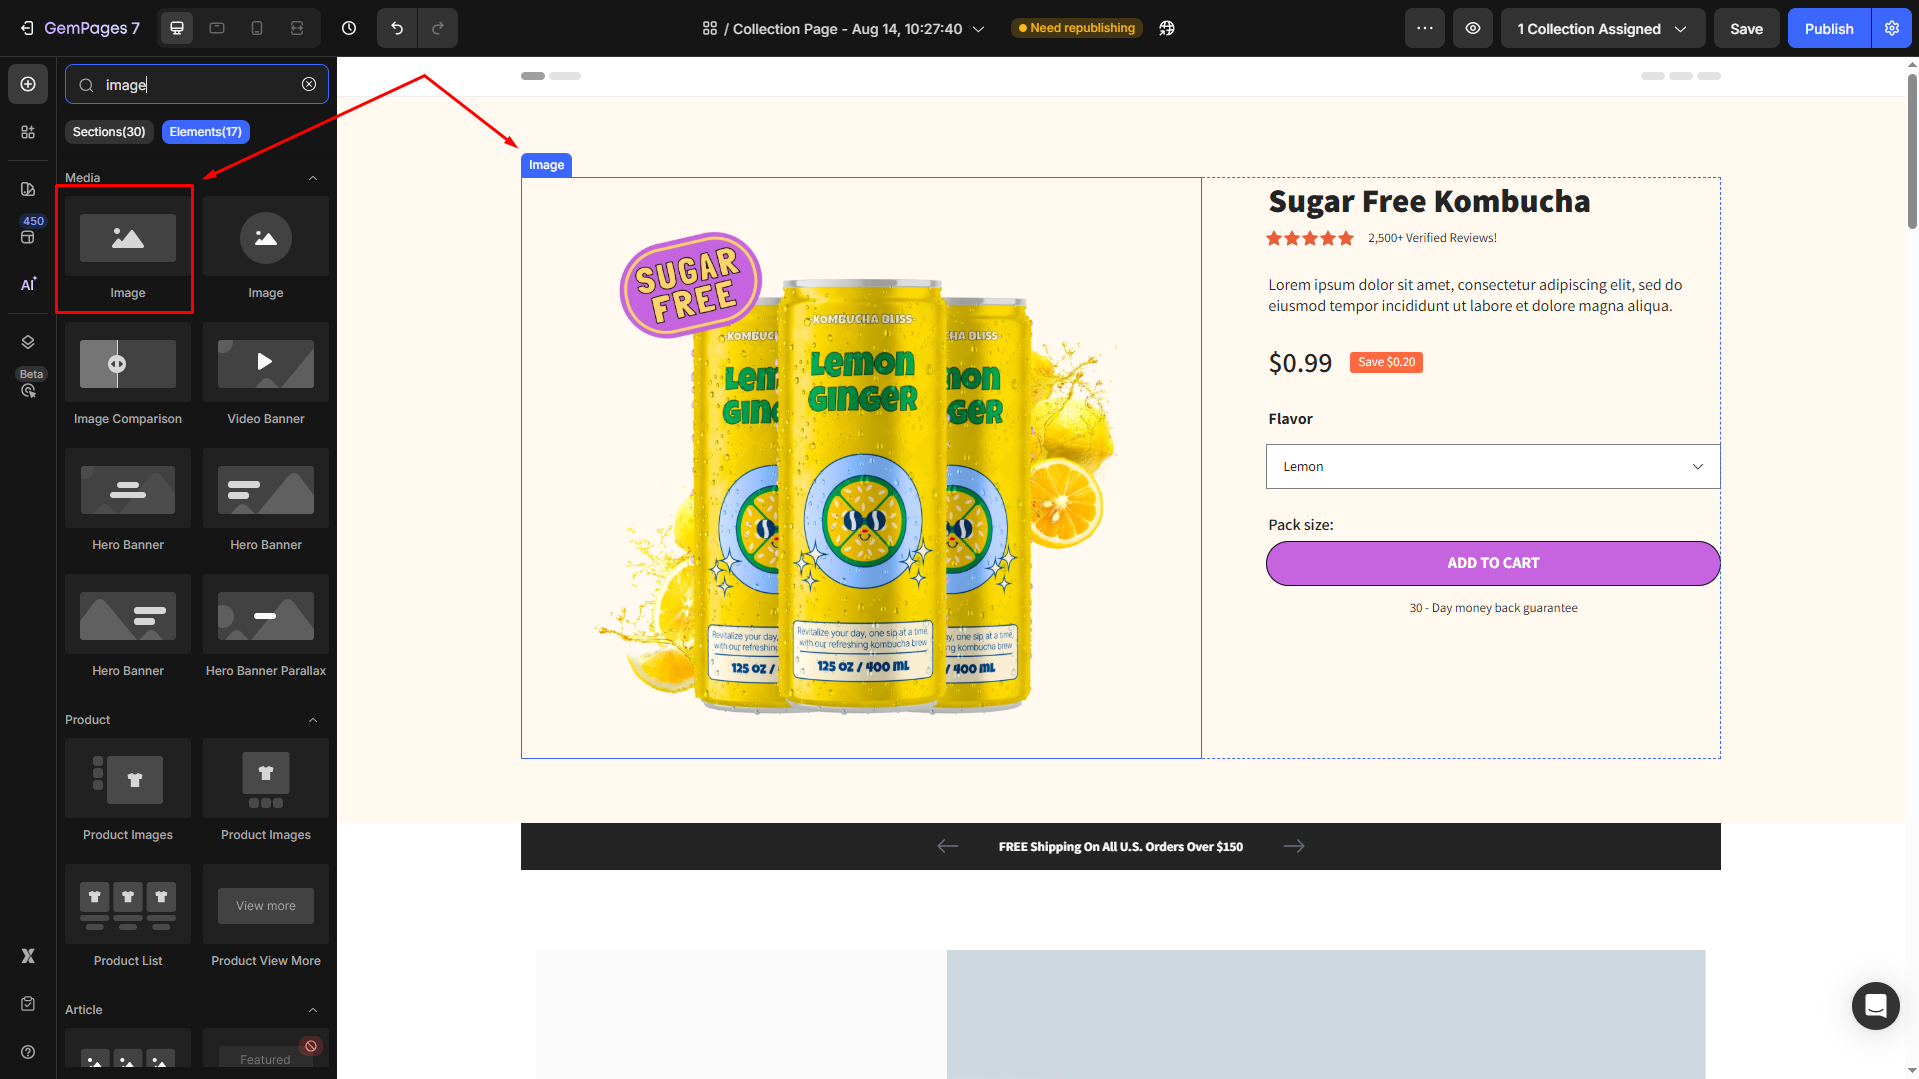The image size is (1919, 1079).
Task: Undo the last change
Action: click(x=397, y=28)
